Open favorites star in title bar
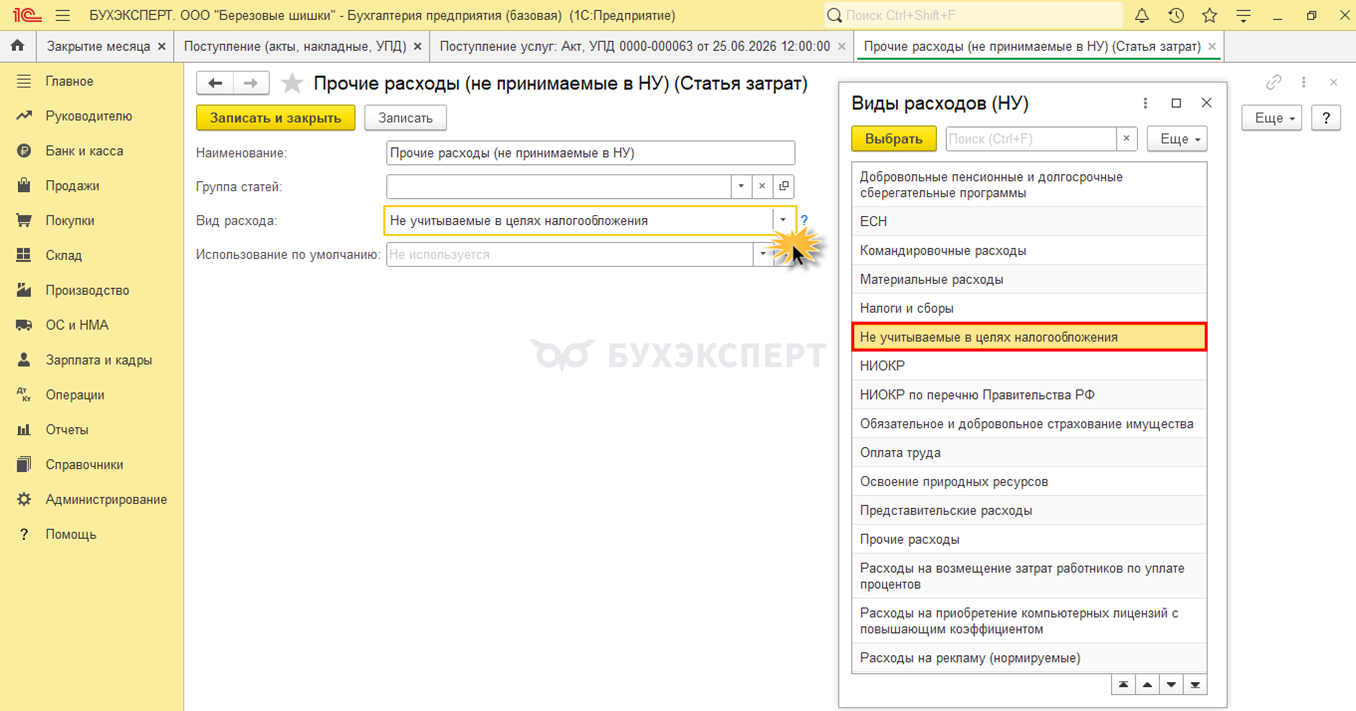 click(x=1210, y=16)
